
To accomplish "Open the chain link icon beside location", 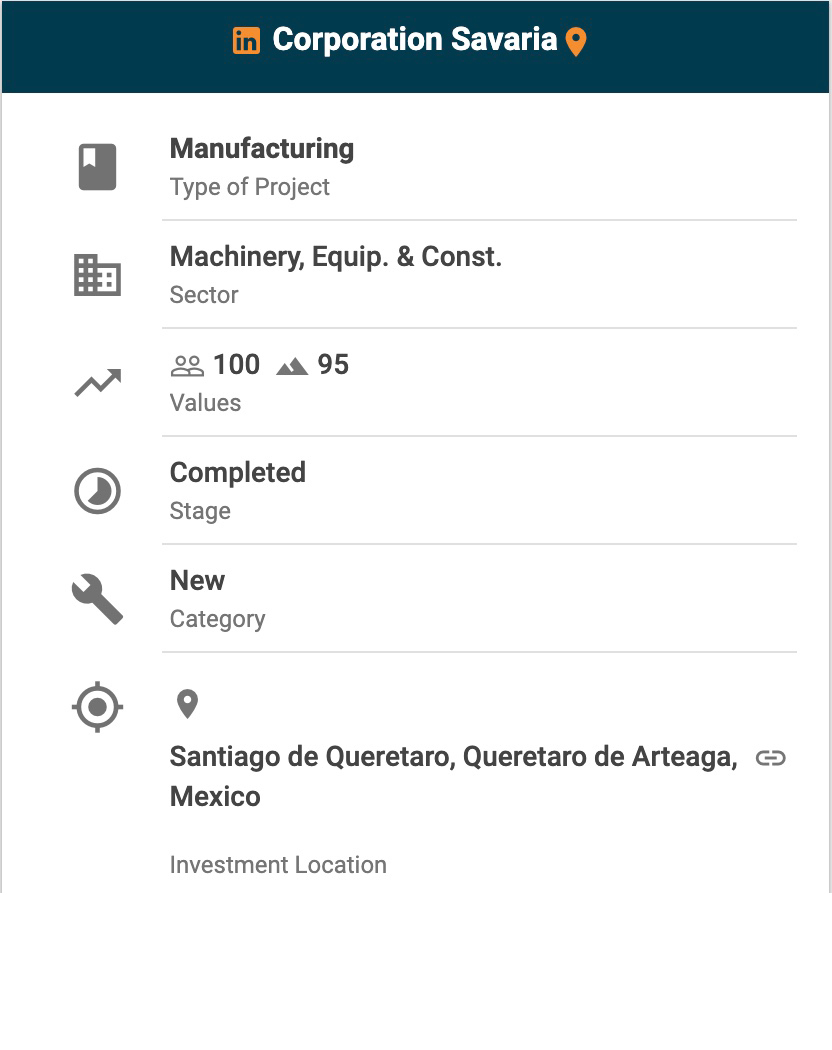I will click(770, 758).
